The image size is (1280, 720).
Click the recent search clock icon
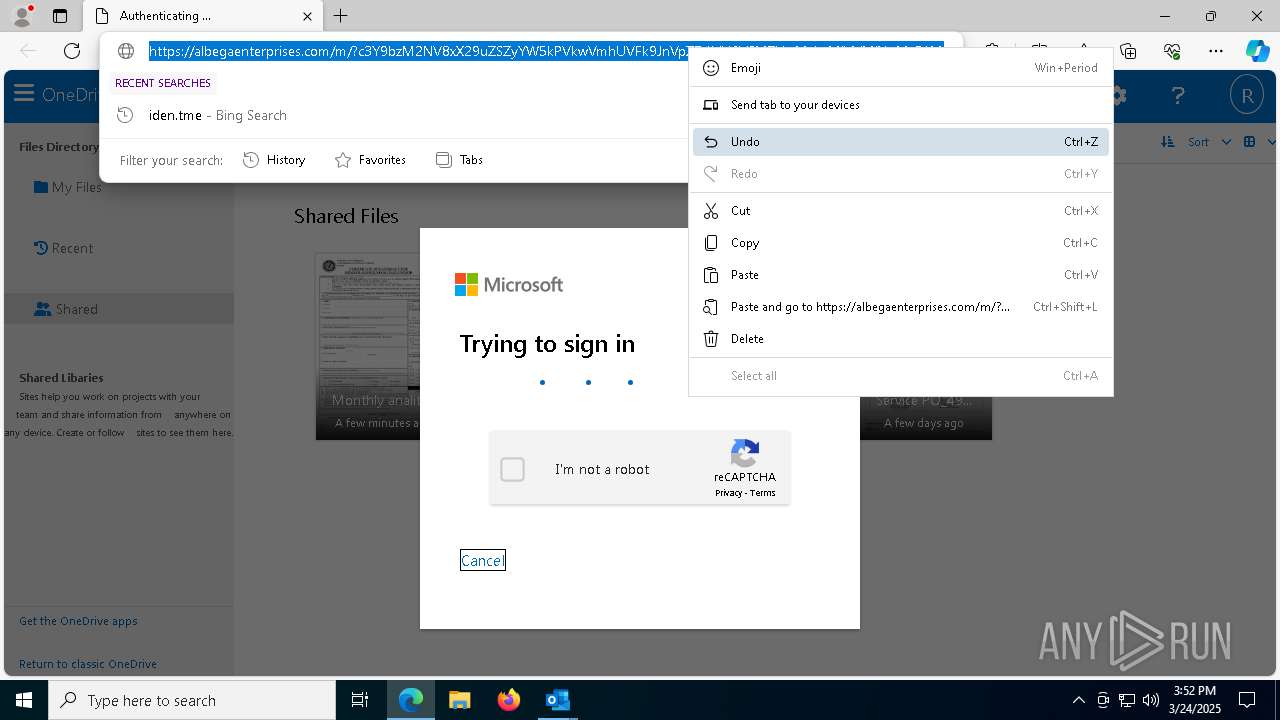click(x=125, y=115)
